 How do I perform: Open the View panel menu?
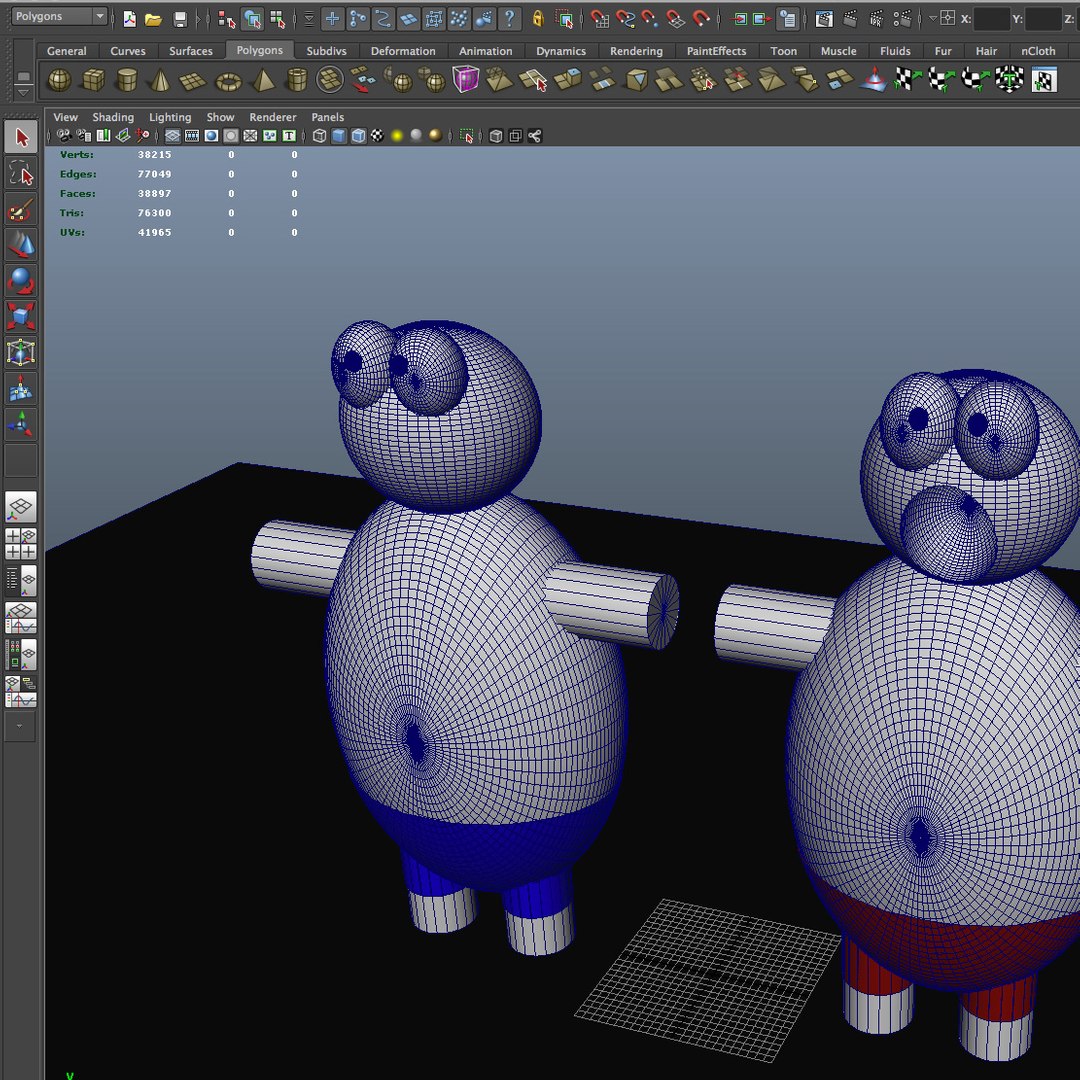click(65, 117)
